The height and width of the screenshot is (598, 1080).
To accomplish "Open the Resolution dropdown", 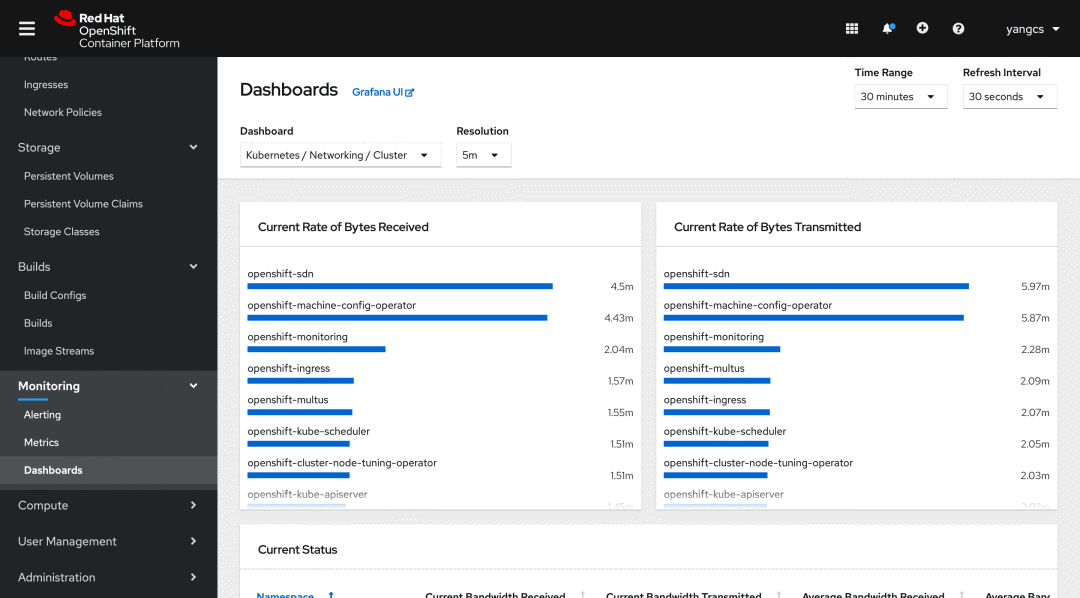I will tap(483, 155).
